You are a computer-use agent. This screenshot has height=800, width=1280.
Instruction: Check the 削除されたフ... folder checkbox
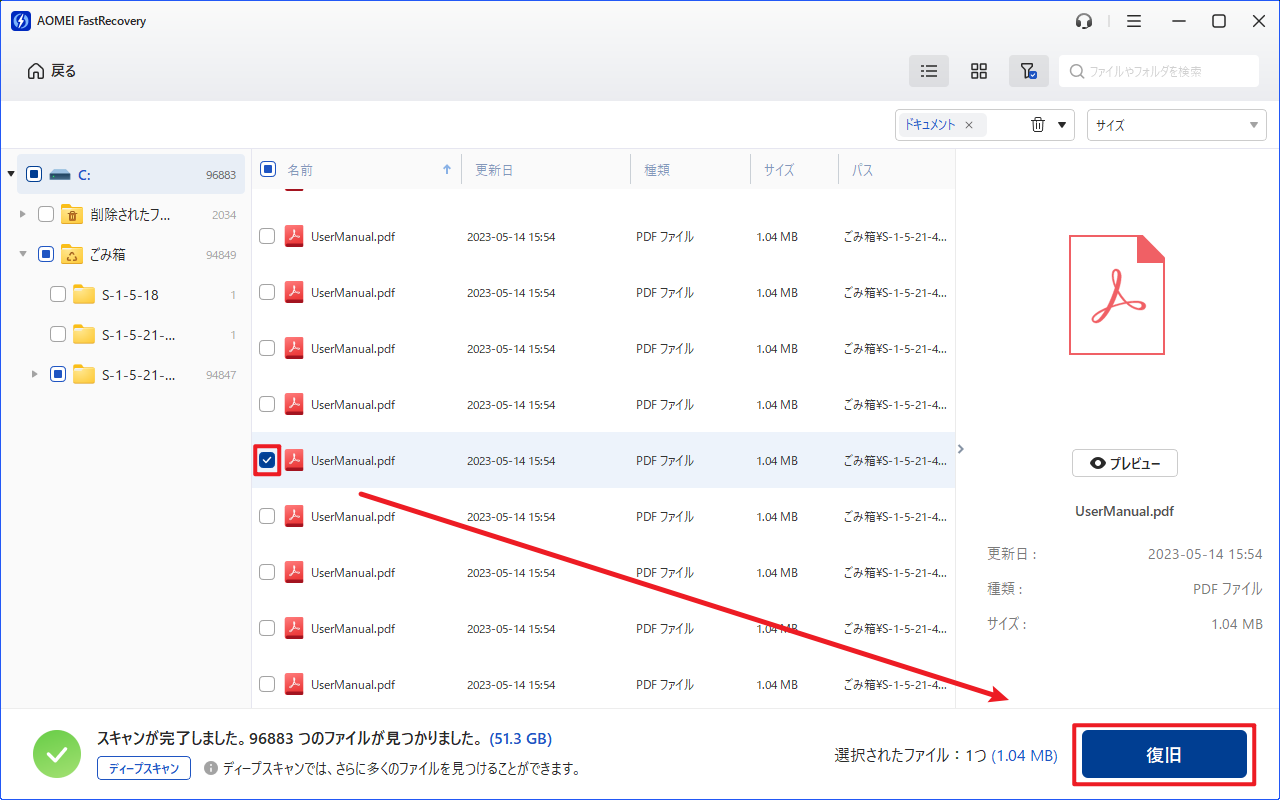click(x=46, y=214)
